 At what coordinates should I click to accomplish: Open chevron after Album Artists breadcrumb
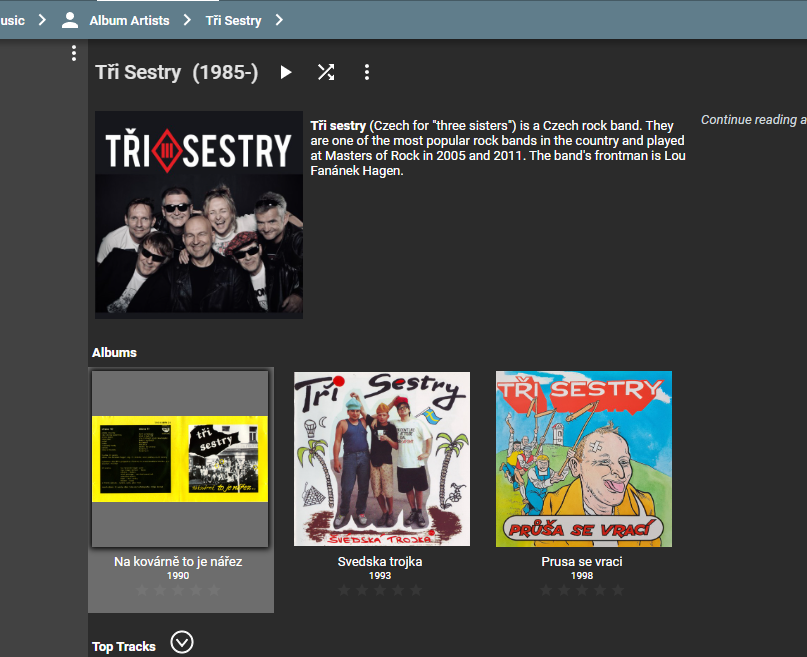pyautogui.click(x=187, y=20)
